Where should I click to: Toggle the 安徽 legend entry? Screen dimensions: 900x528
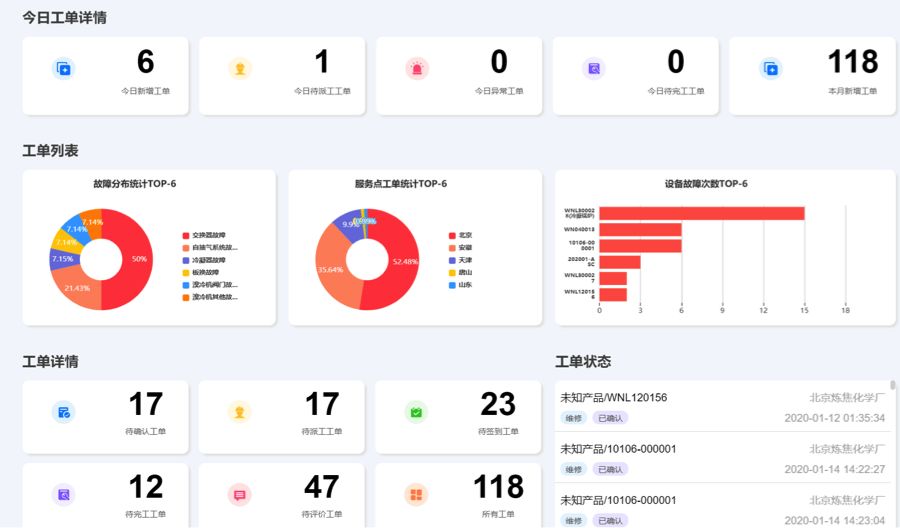click(x=460, y=248)
